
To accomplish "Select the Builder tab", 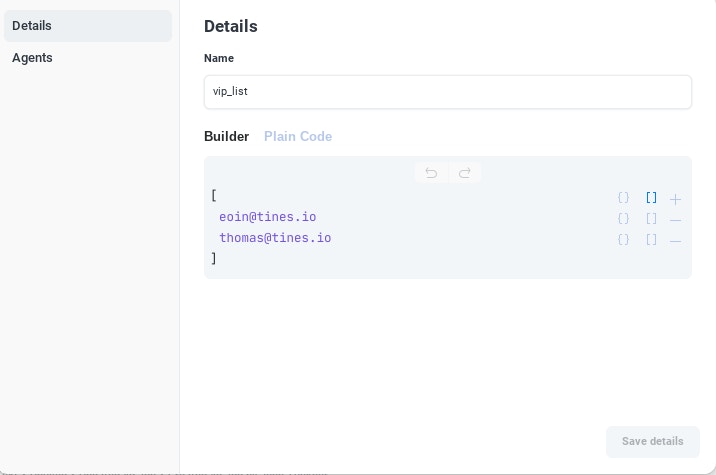I will pyautogui.click(x=226, y=136).
